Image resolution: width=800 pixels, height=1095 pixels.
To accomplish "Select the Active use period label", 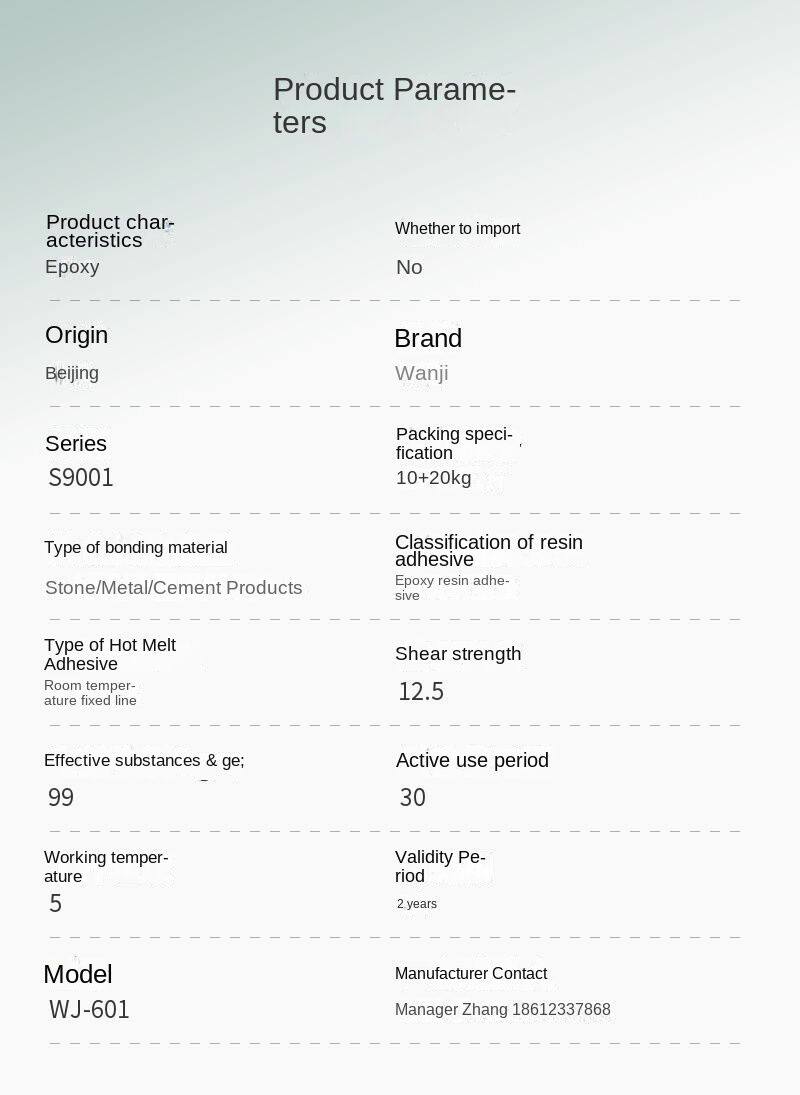I will [472, 761].
